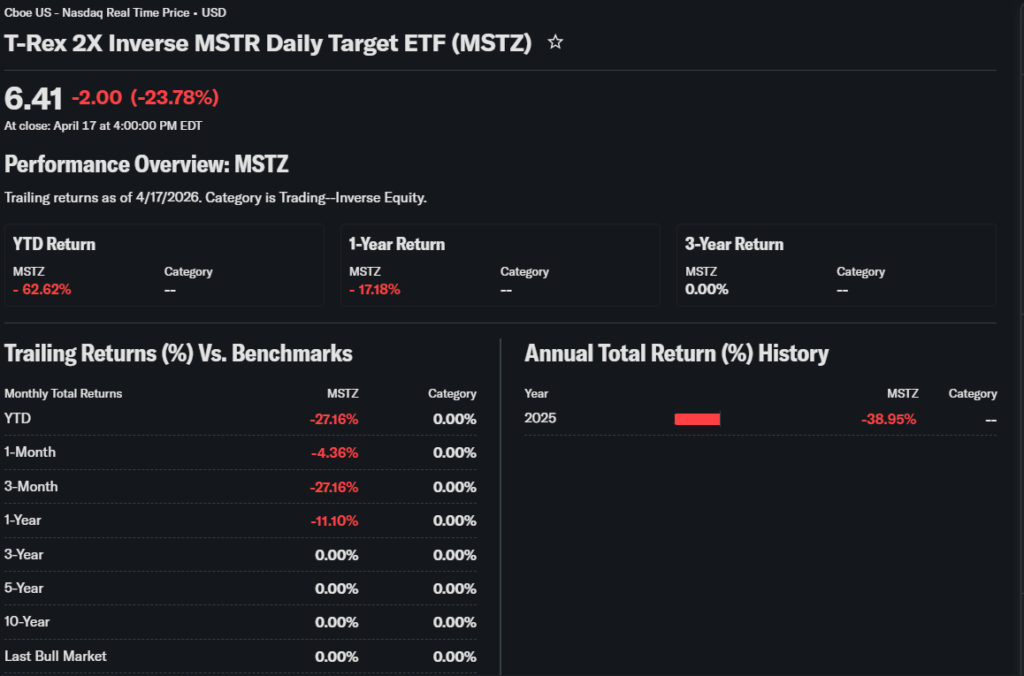Click the 2025 year row label
The width and height of the screenshot is (1024, 676).
[x=540, y=418]
